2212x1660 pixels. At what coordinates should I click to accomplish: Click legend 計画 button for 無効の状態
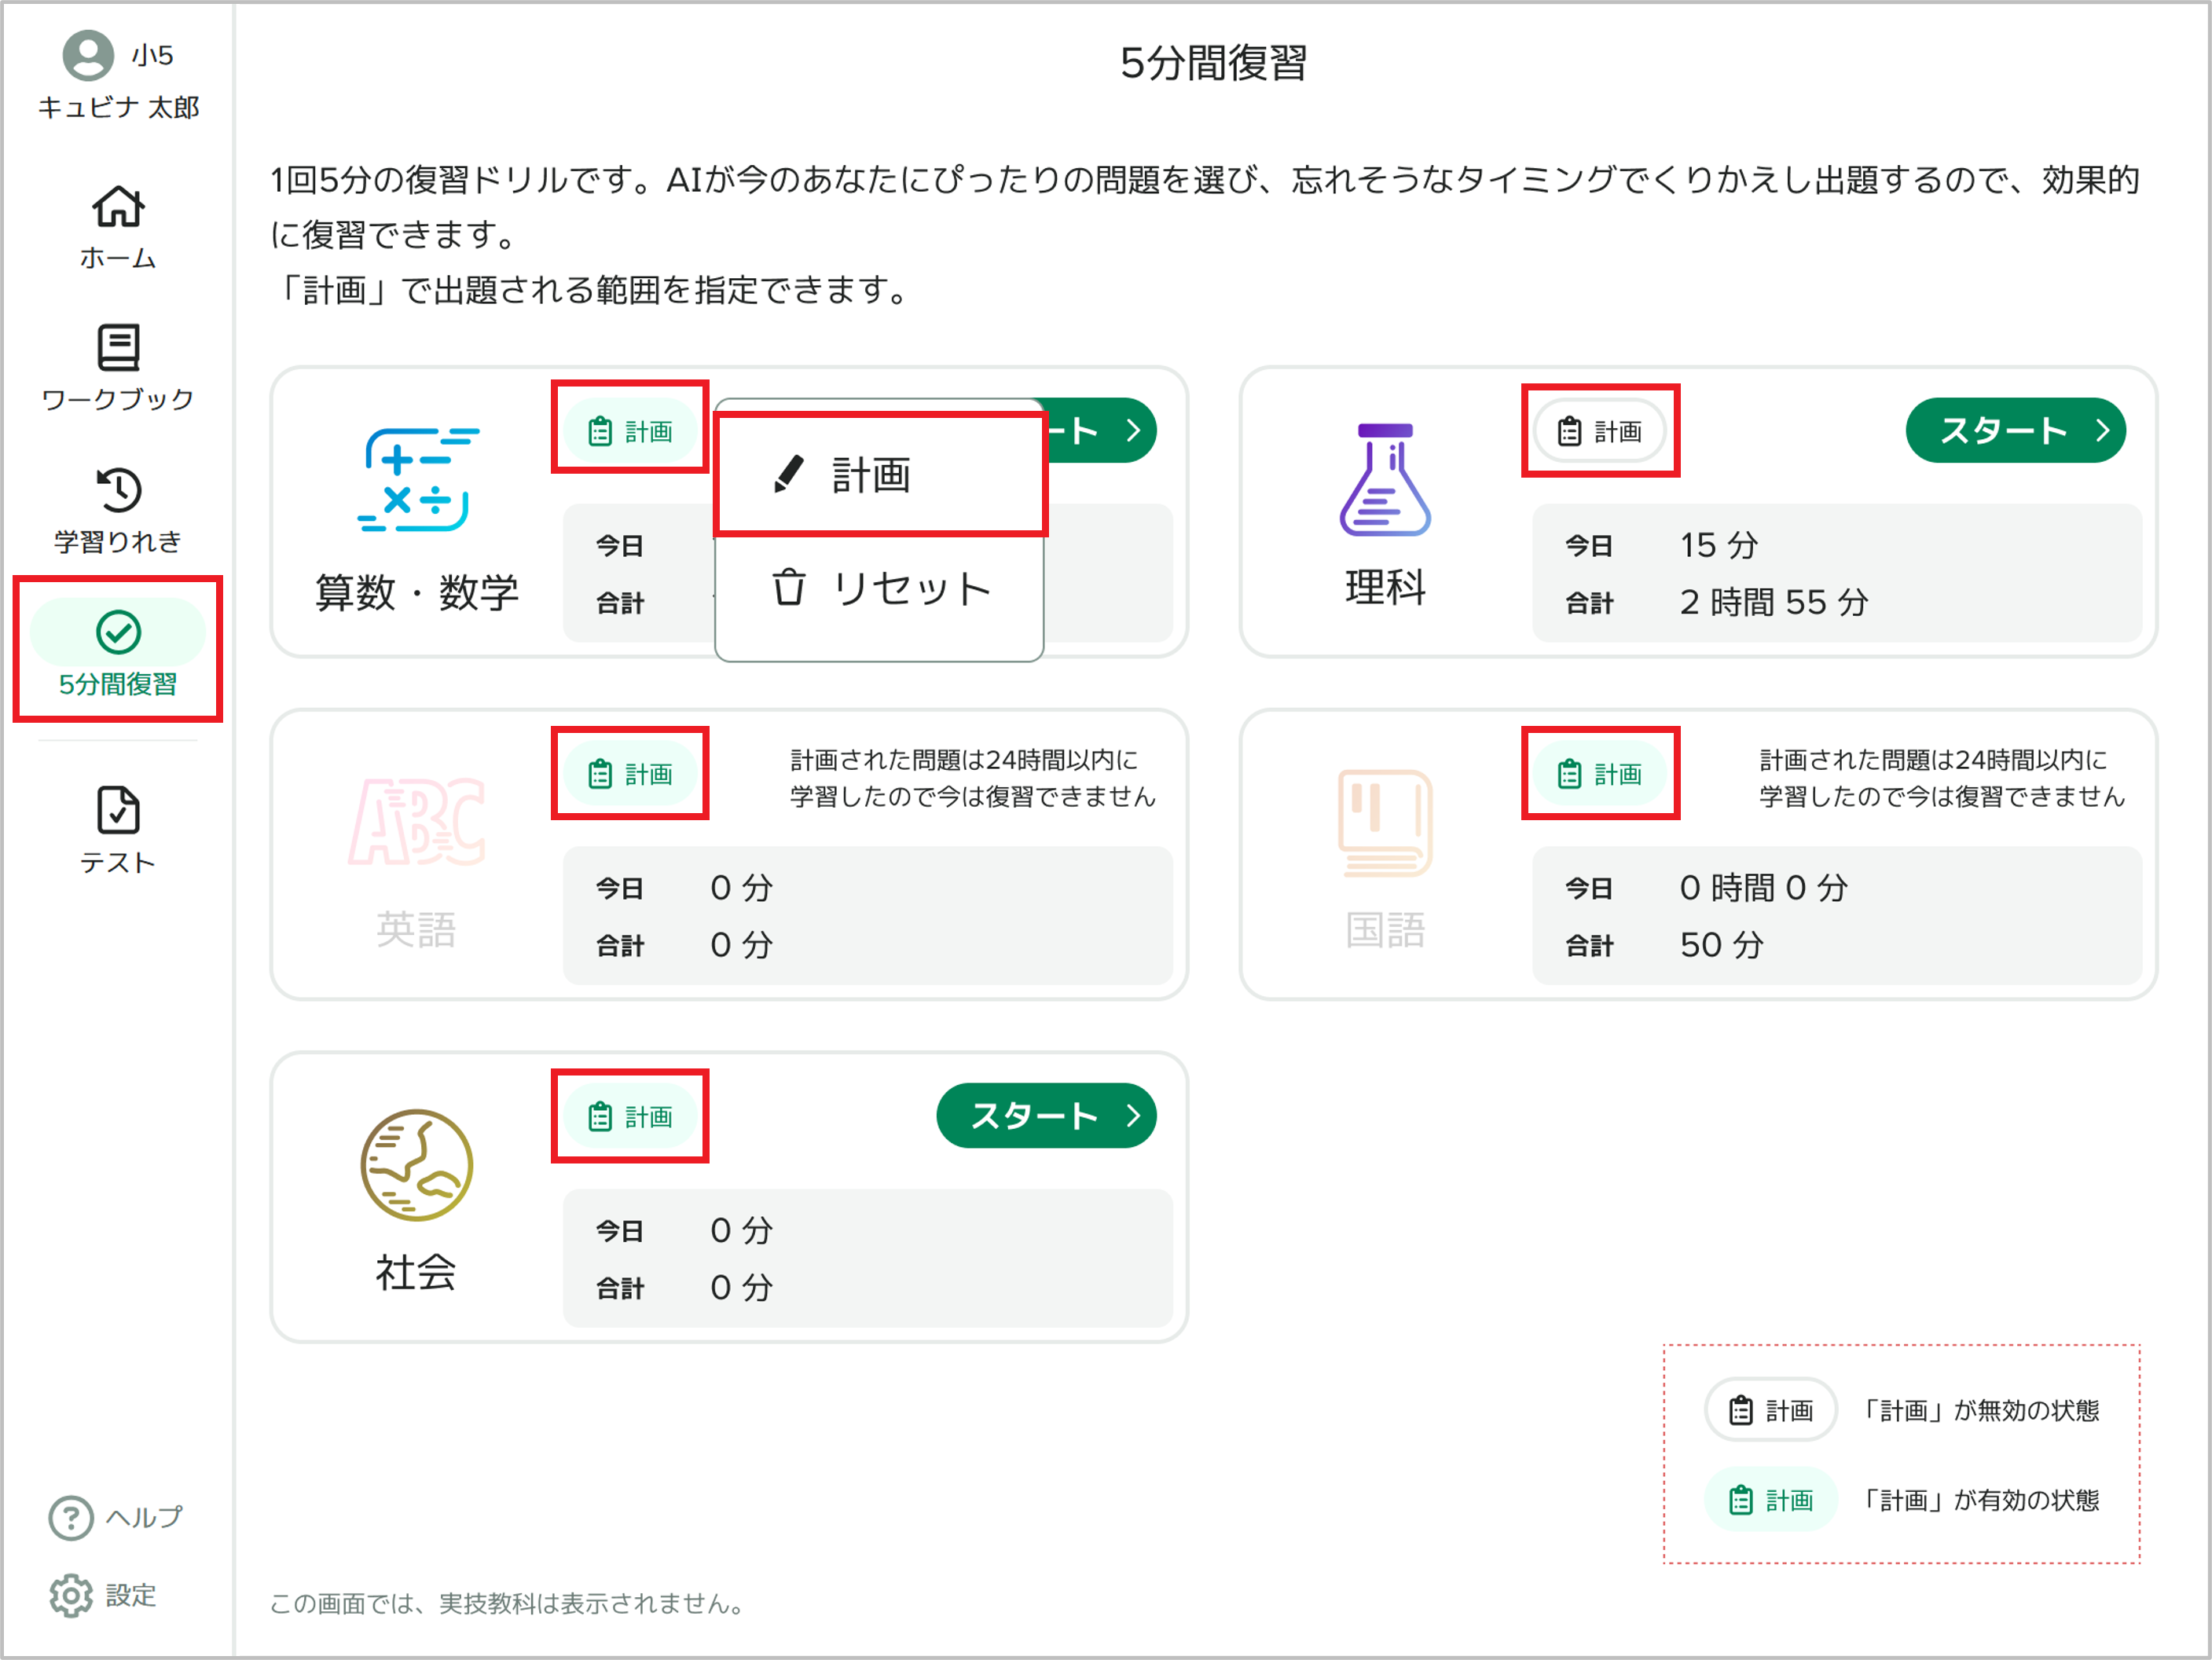[x=1770, y=1410]
